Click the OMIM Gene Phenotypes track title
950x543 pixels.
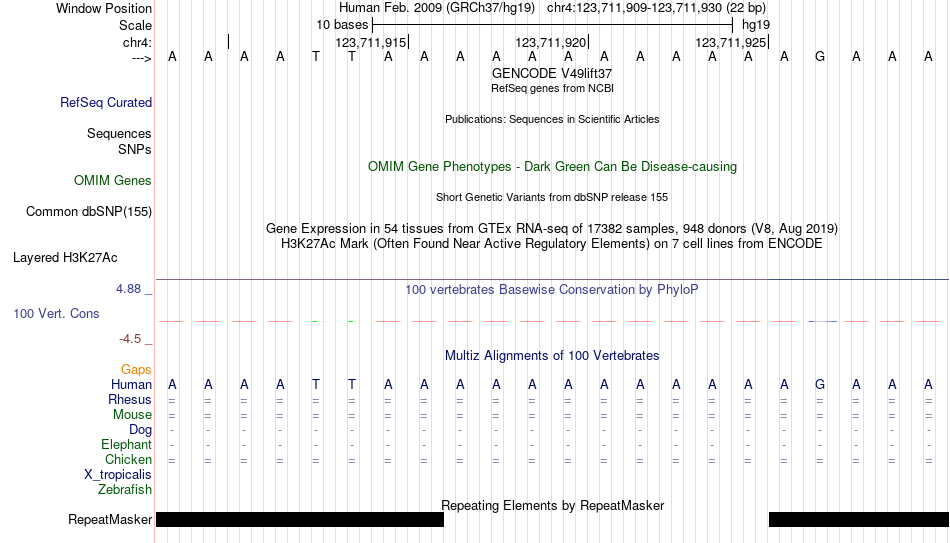point(552,167)
